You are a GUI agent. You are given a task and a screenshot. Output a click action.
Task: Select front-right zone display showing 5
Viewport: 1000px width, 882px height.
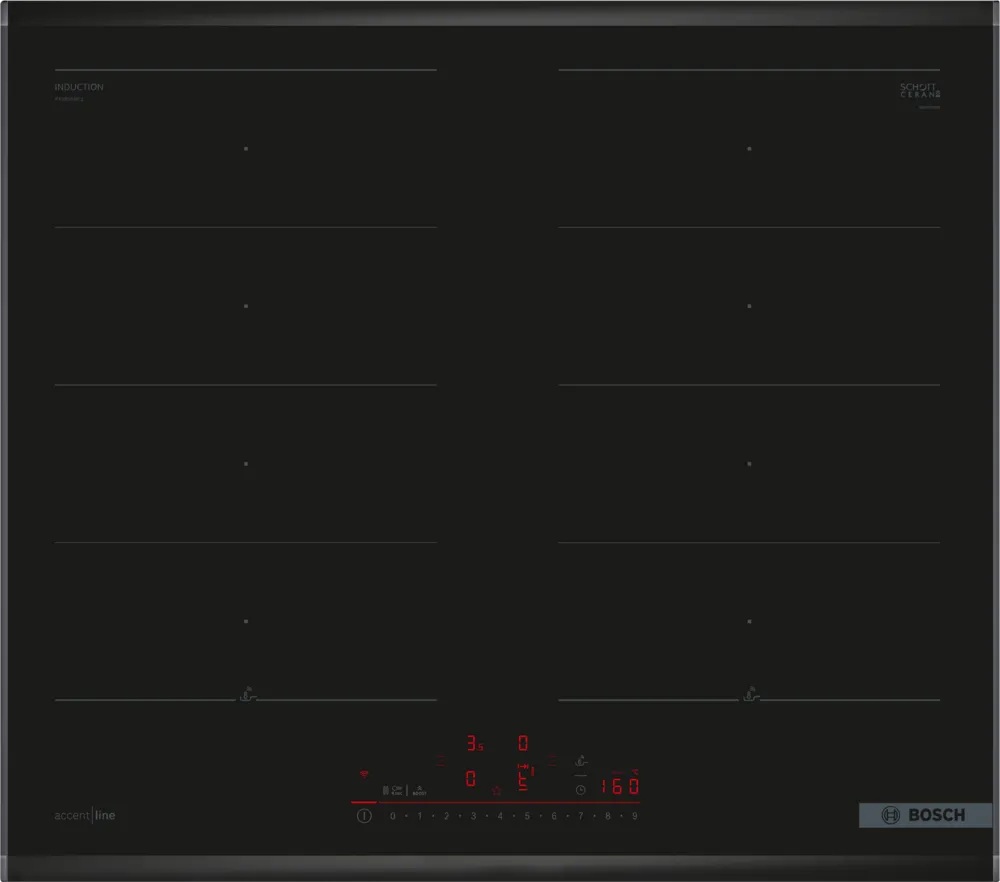(x=523, y=782)
